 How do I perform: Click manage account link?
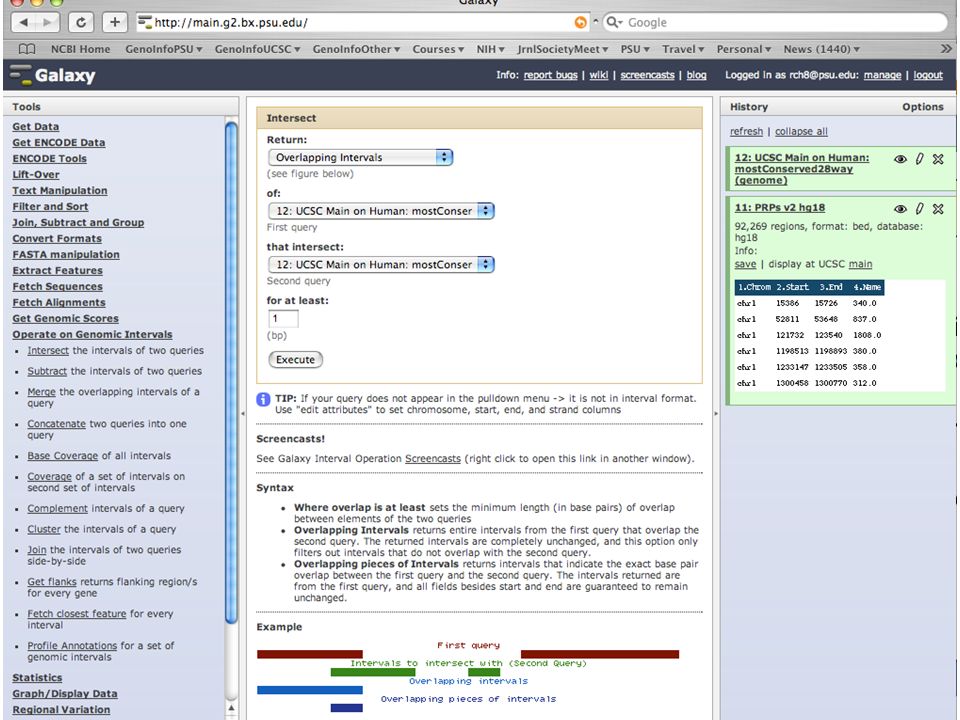(x=882, y=75)
